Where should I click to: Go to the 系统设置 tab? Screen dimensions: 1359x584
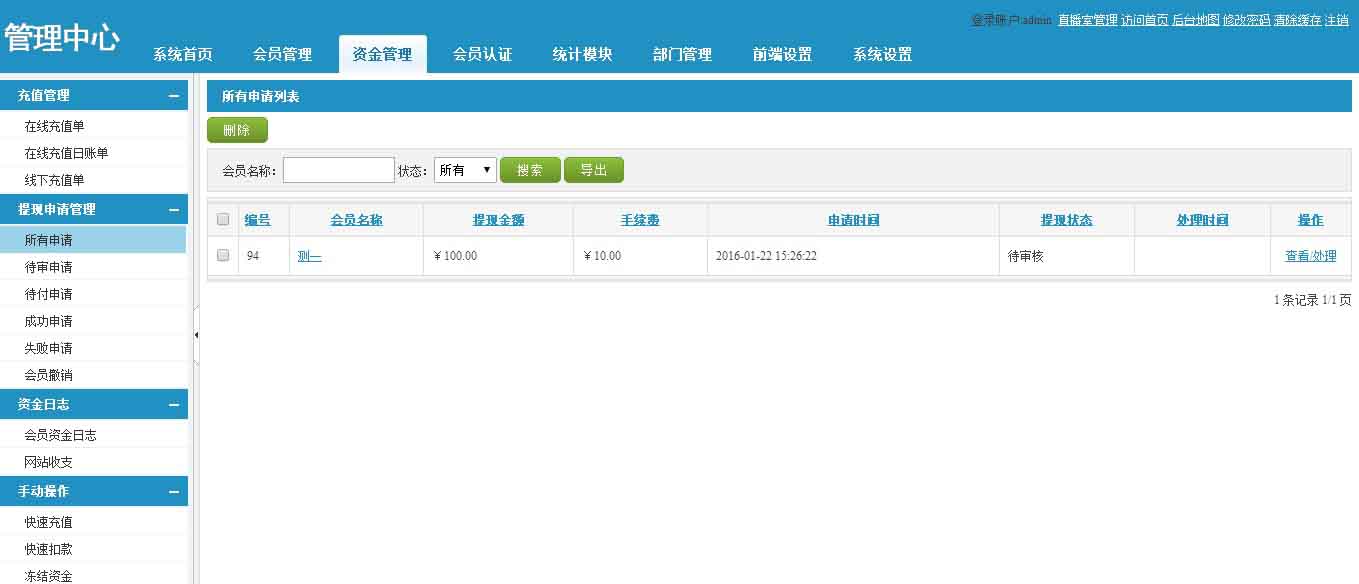pyautogui.click(x=882, y=54)
